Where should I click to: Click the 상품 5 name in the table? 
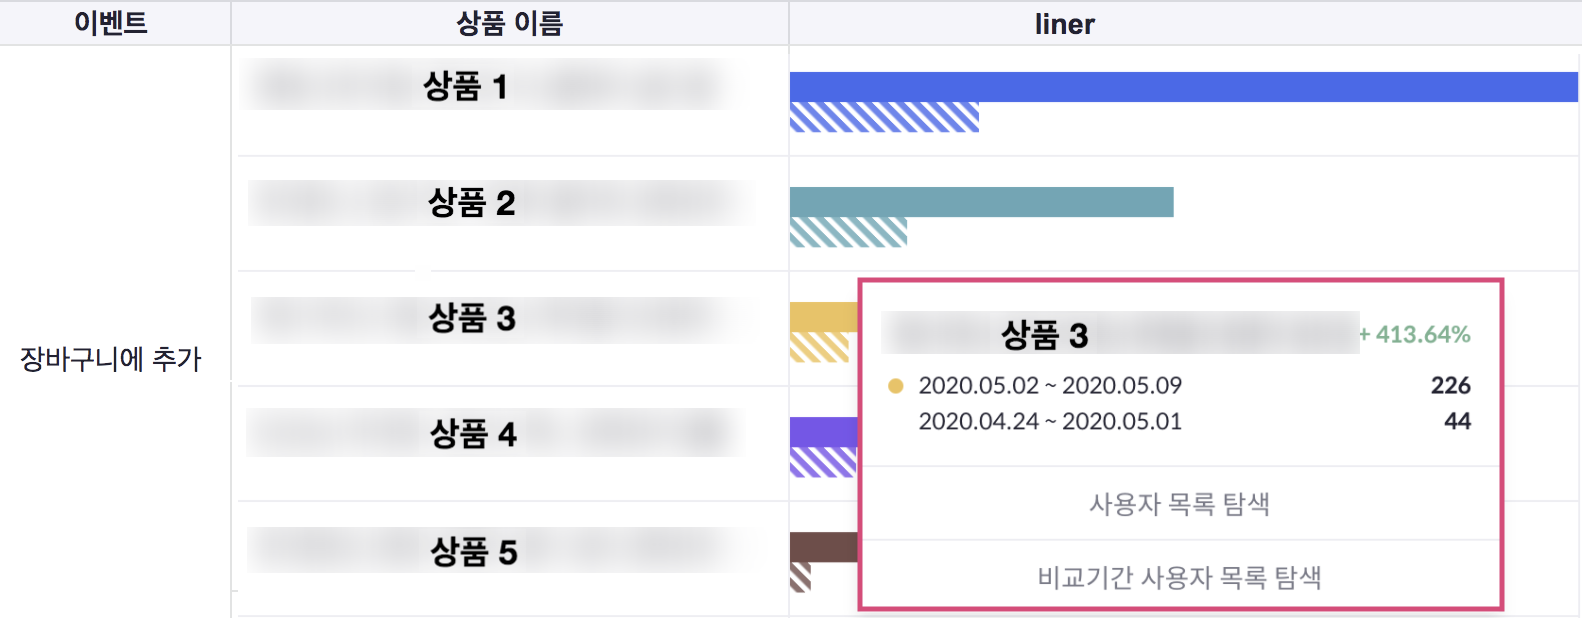[473, 551]
